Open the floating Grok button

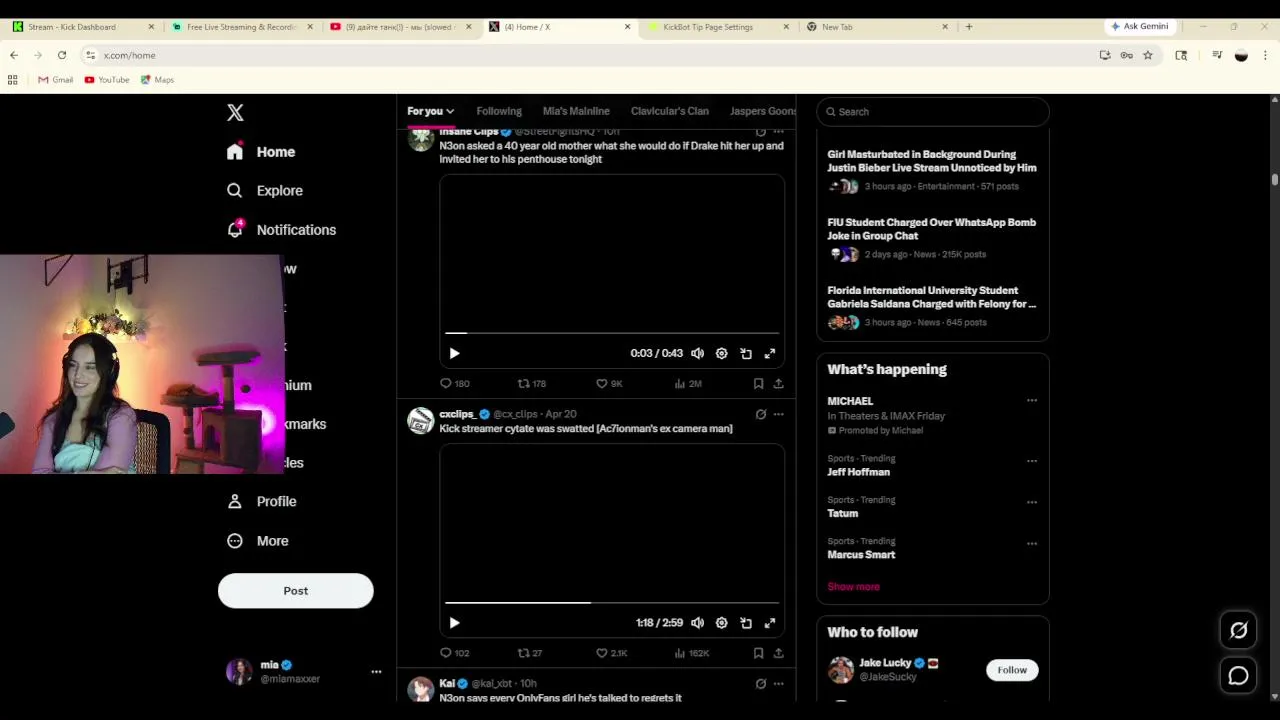[x=1238, y=630]
